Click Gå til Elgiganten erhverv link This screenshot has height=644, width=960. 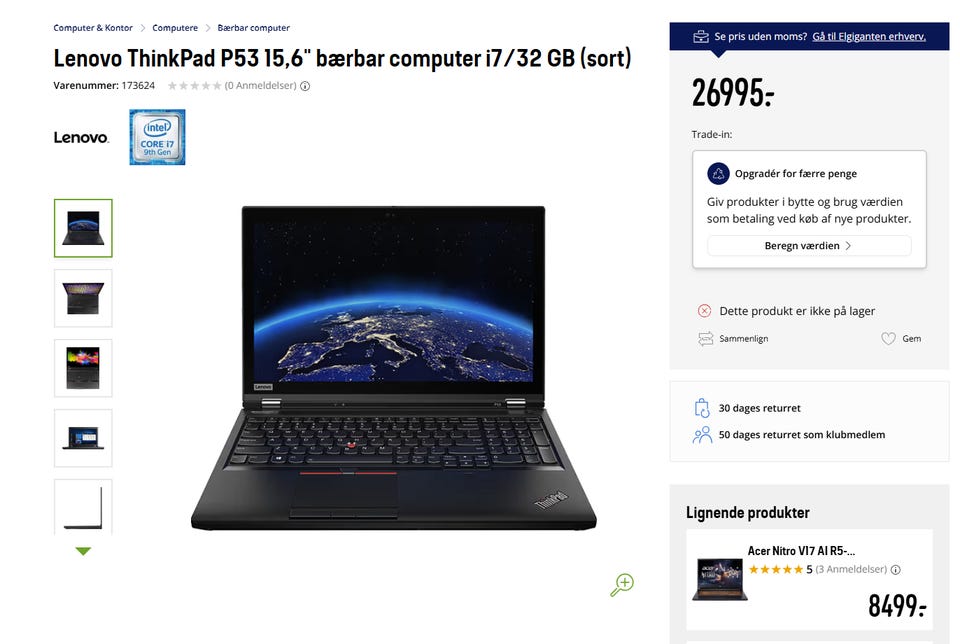(869, 37)
